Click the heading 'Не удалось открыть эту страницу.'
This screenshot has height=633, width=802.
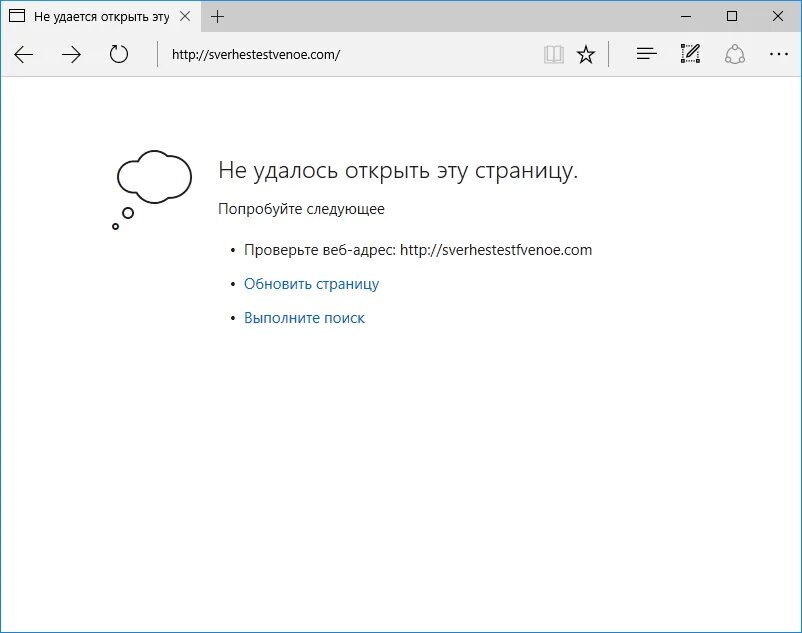398,170
